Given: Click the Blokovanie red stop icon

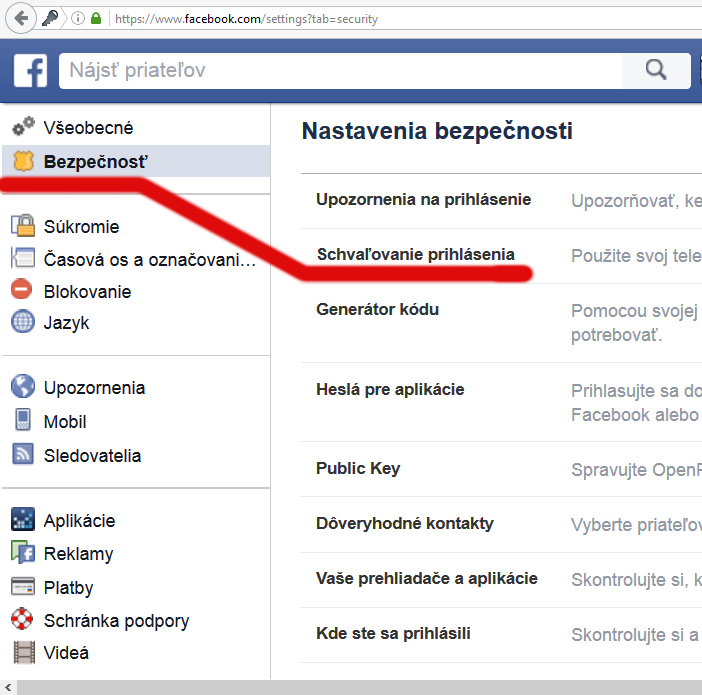Looking at the screenshot, I should [22, 291].
